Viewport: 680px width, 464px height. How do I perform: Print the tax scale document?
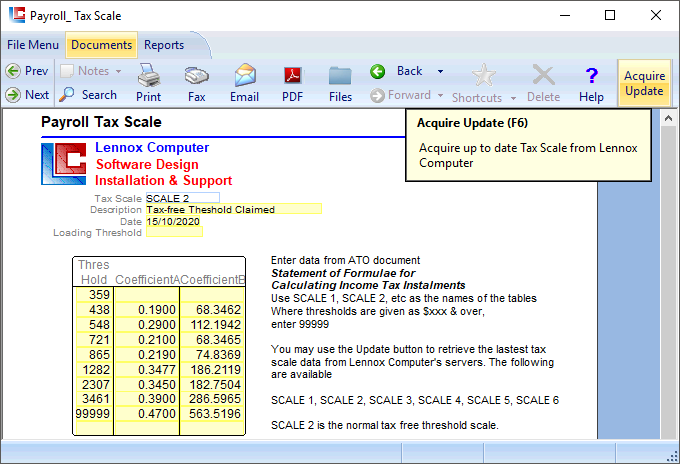149,83
